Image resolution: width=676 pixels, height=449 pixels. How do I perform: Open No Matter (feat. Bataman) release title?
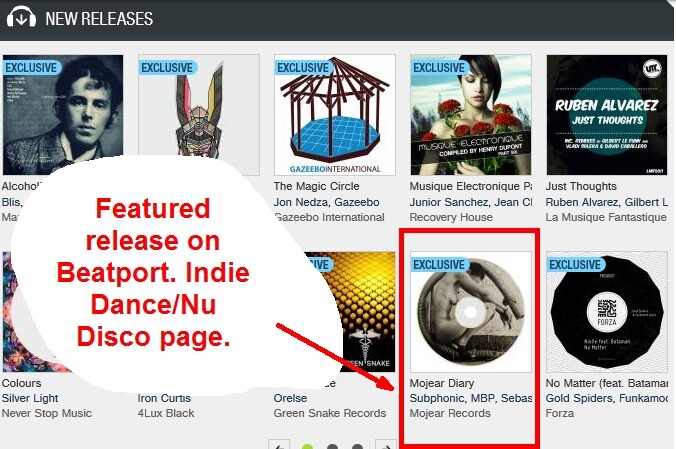[x=607, y=383]
